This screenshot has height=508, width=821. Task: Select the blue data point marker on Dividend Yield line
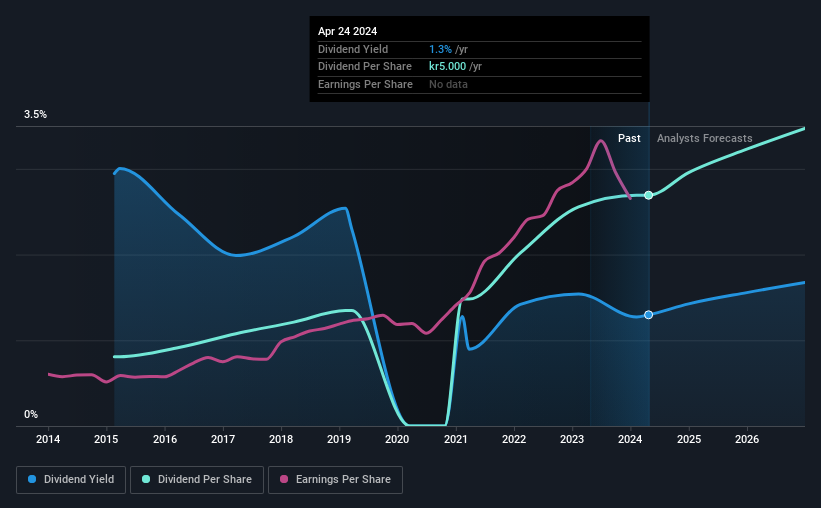pos(648,315)
